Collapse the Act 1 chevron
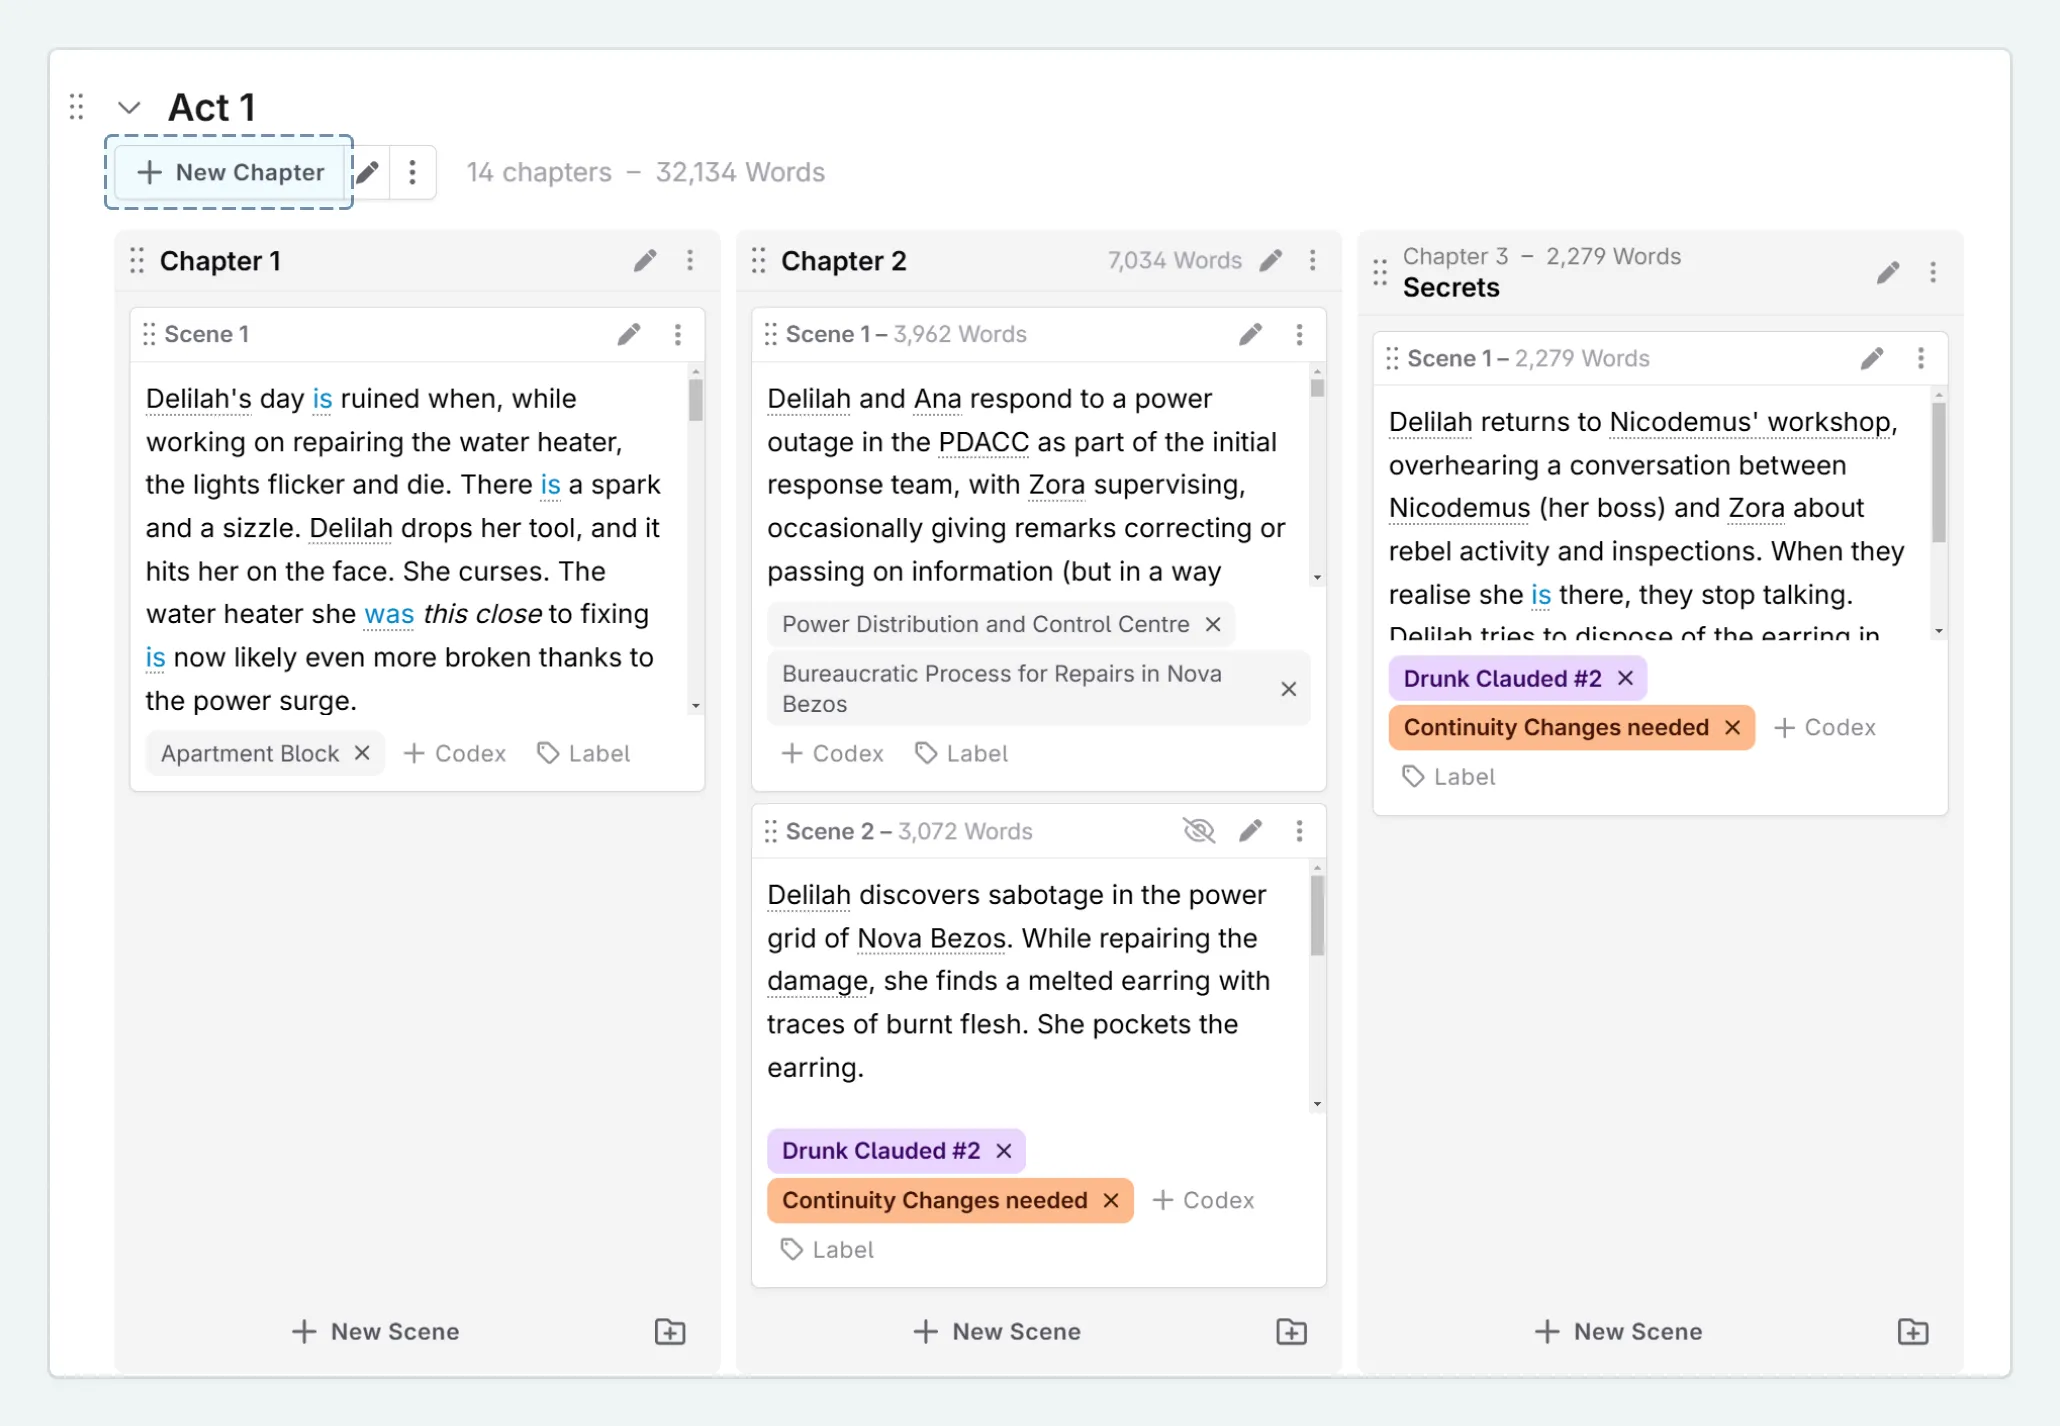The height and width of the screenshot is (1426, 2060). pos(129,107)
